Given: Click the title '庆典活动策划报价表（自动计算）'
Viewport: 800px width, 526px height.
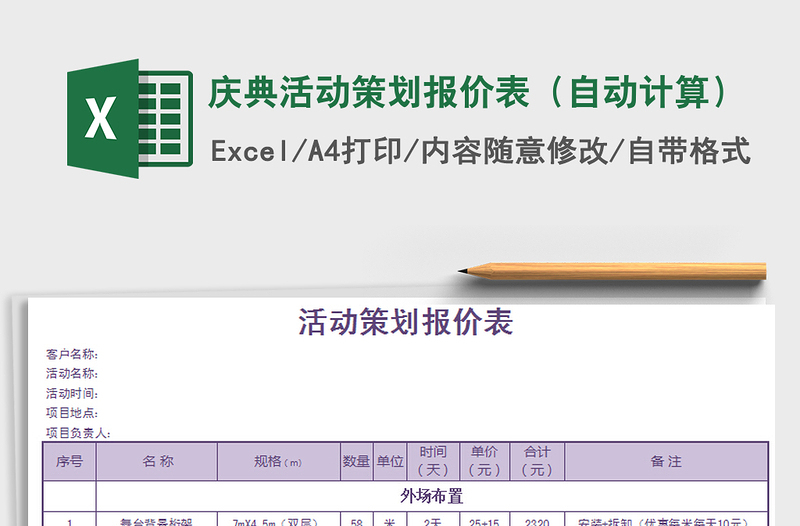Looking at the screenshot, I should pos(469,92).
